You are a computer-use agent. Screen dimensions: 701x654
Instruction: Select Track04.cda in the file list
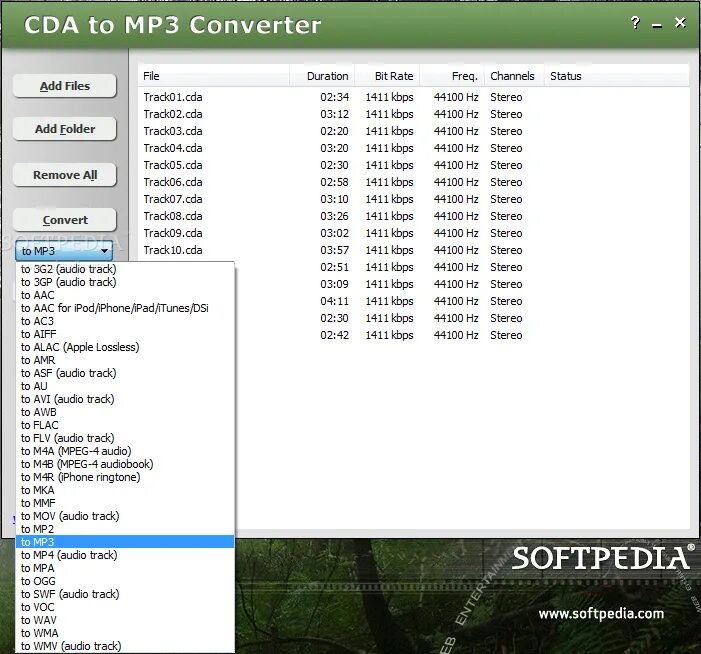click(x=173, y=148)
